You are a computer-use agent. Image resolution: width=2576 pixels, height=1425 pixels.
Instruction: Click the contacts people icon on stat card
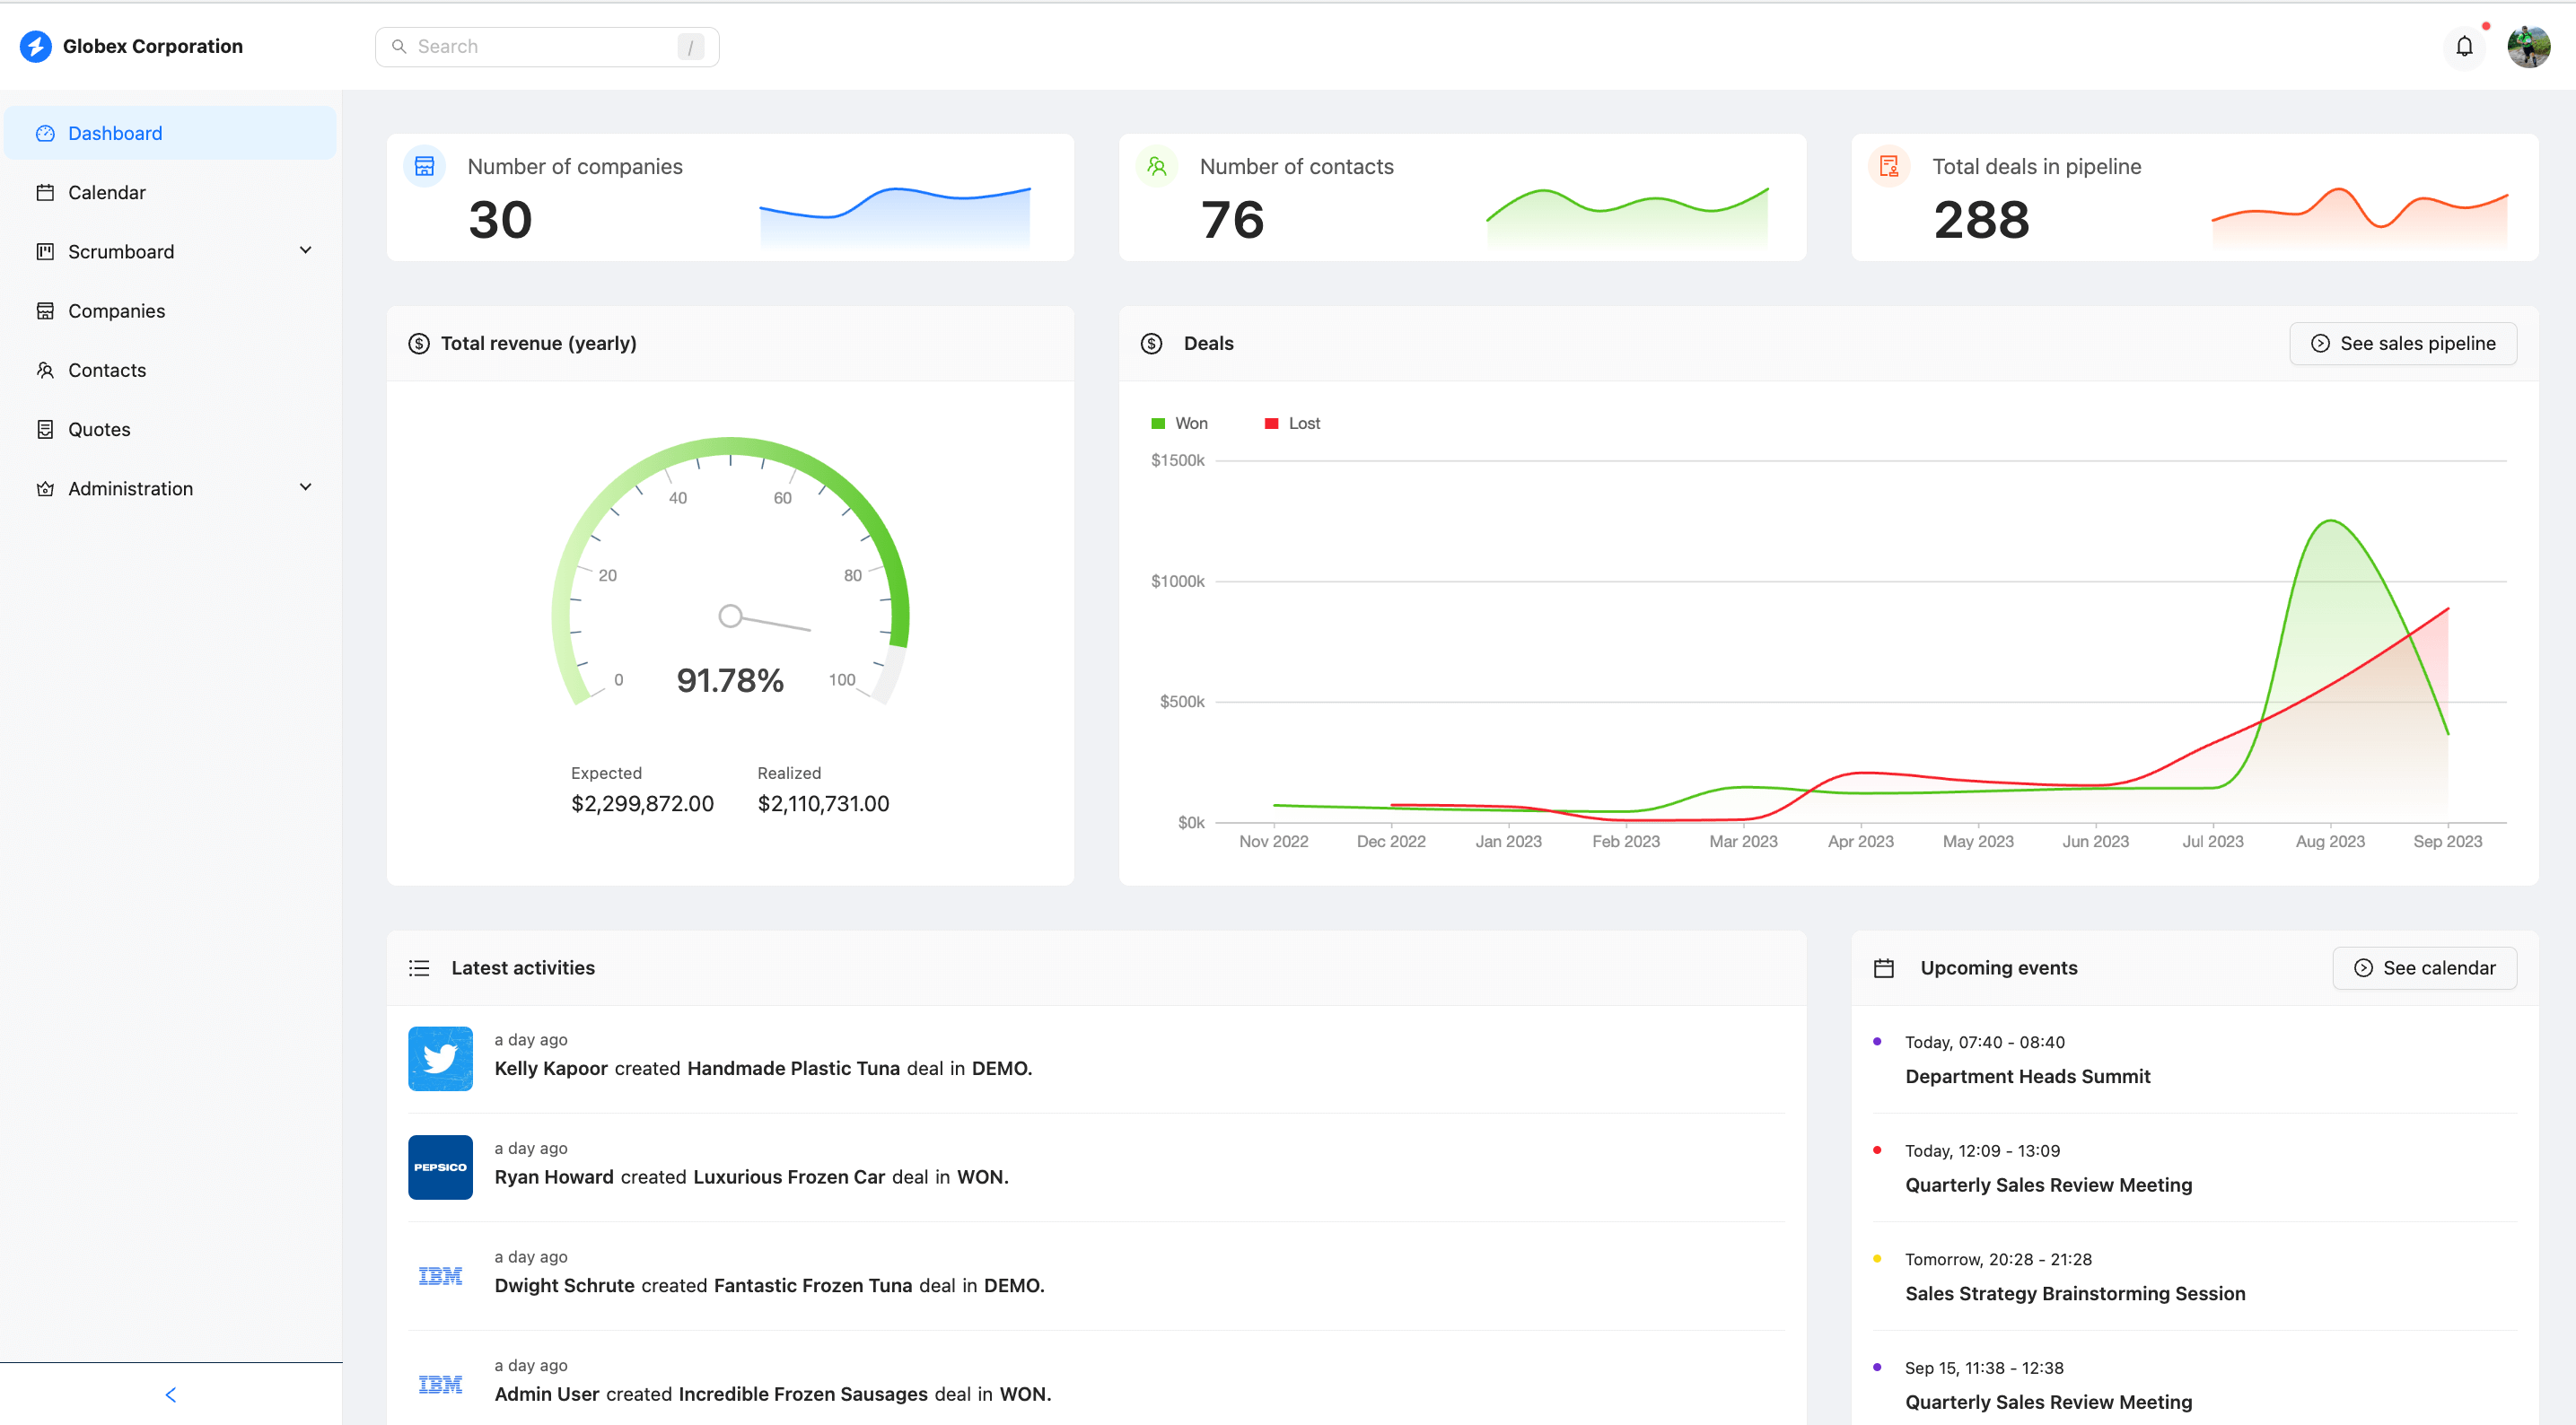click(x=1157, y=166)
